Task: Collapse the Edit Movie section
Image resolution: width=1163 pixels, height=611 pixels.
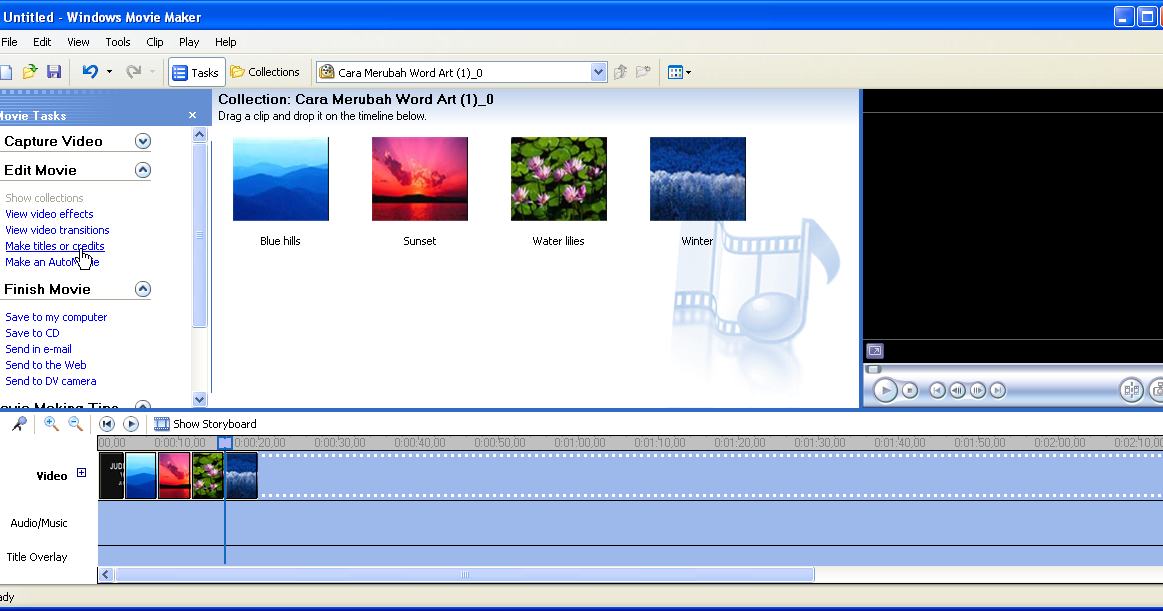Action: click(143, 170)
